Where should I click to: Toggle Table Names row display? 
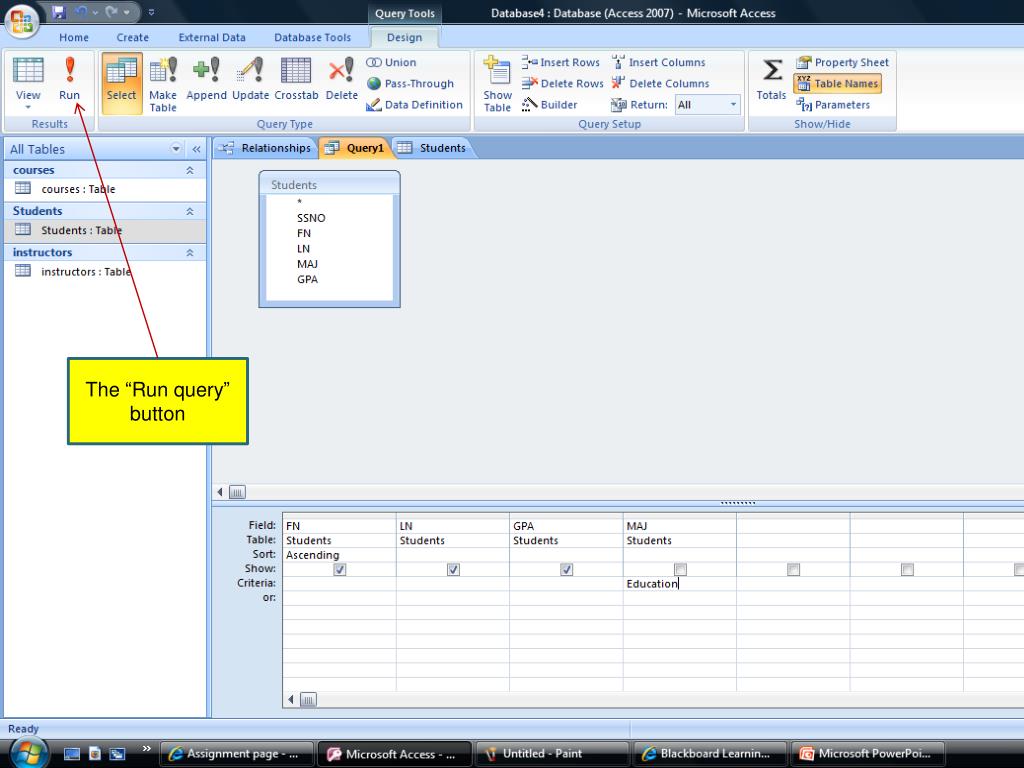837,84
